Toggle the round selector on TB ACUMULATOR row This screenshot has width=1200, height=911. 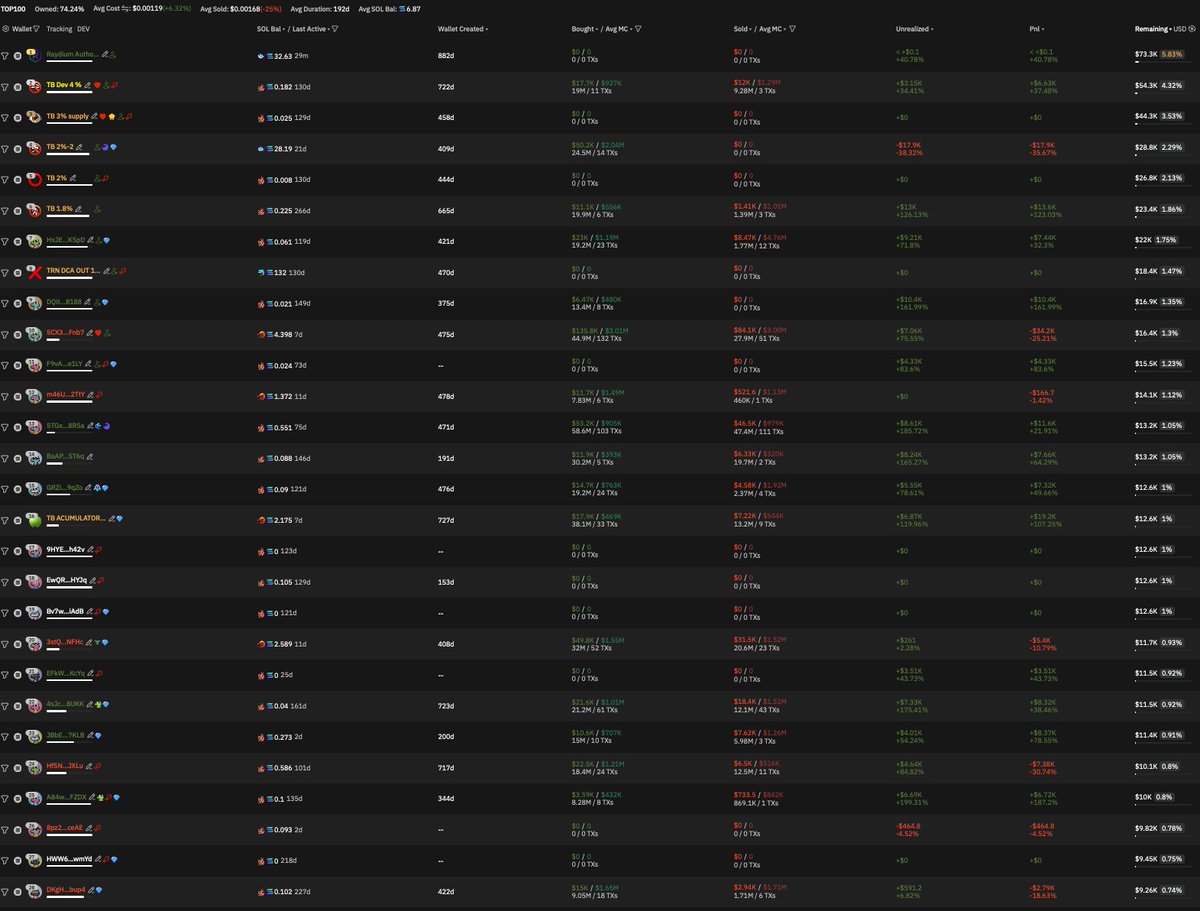(17, 520)
